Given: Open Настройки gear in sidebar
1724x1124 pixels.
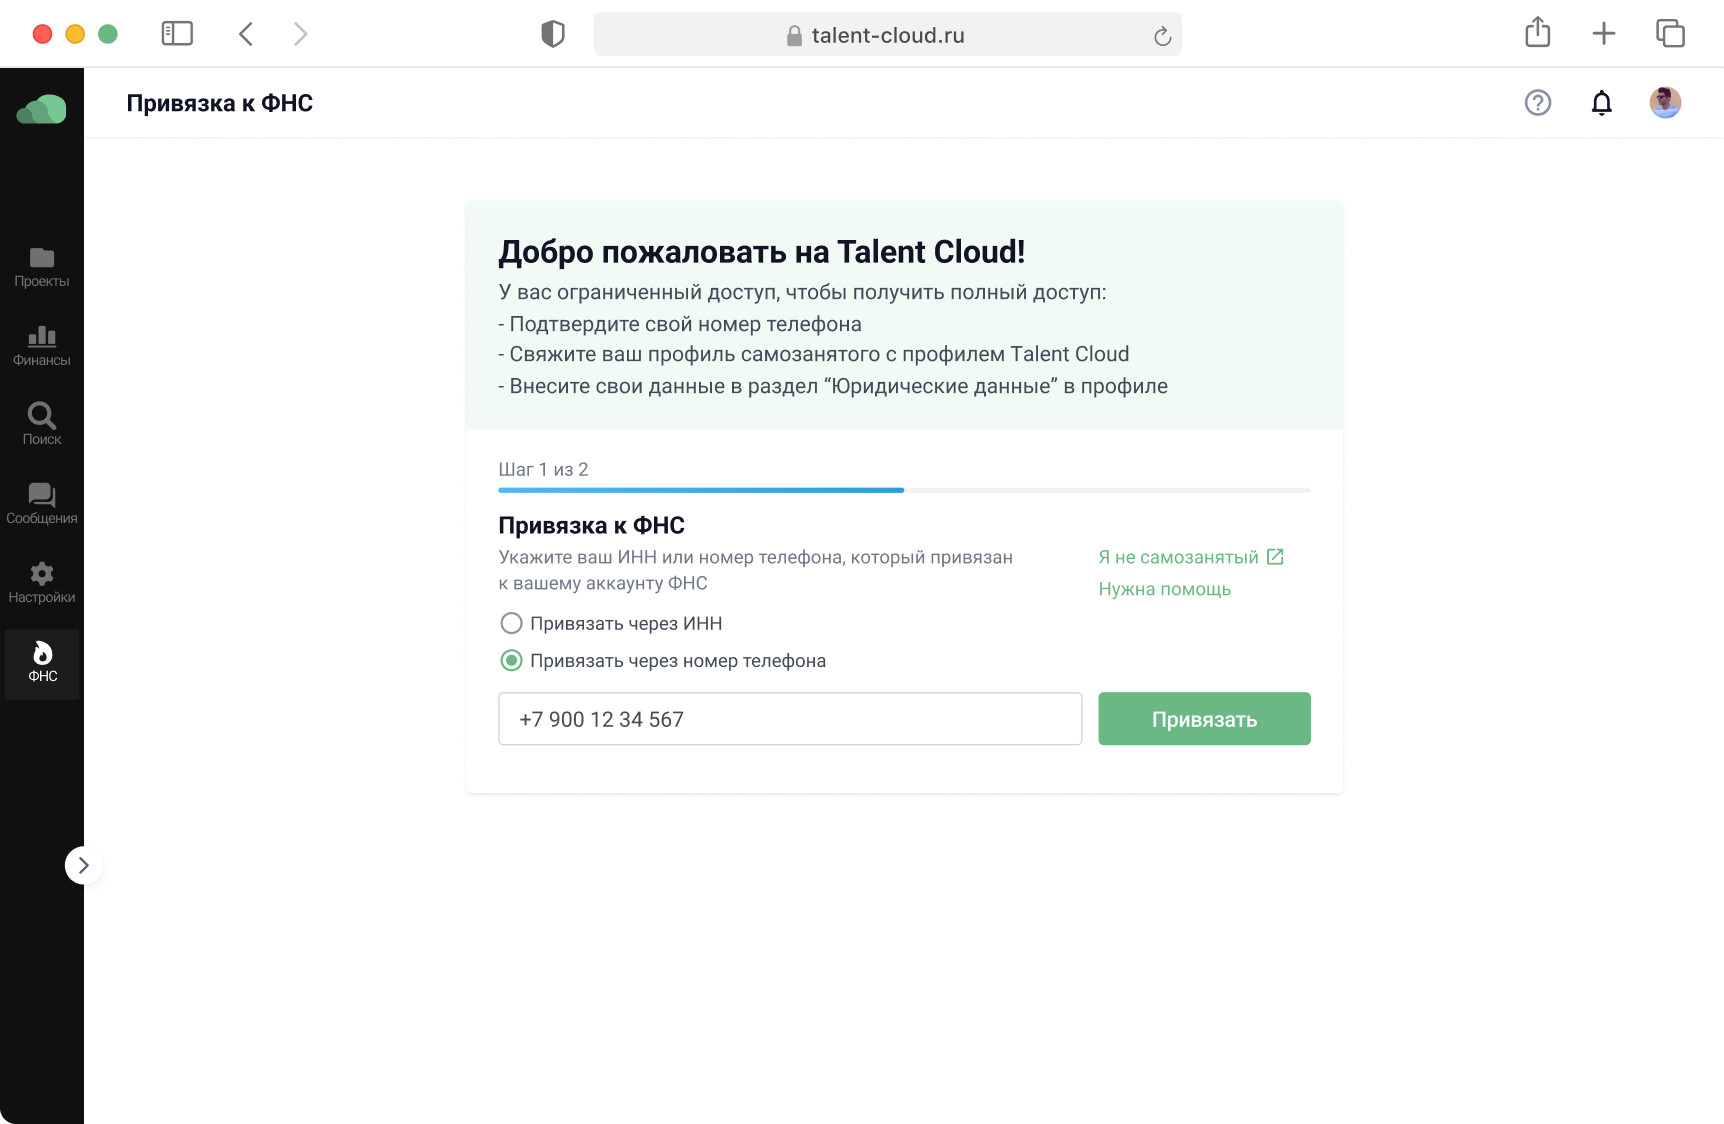Looking at the screenshot, I should (42, 582).
